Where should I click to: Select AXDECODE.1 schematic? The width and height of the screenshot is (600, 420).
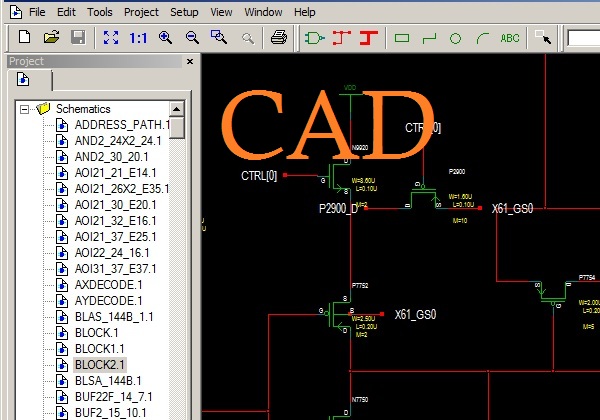pyautogui.click(x=108, y=285)
